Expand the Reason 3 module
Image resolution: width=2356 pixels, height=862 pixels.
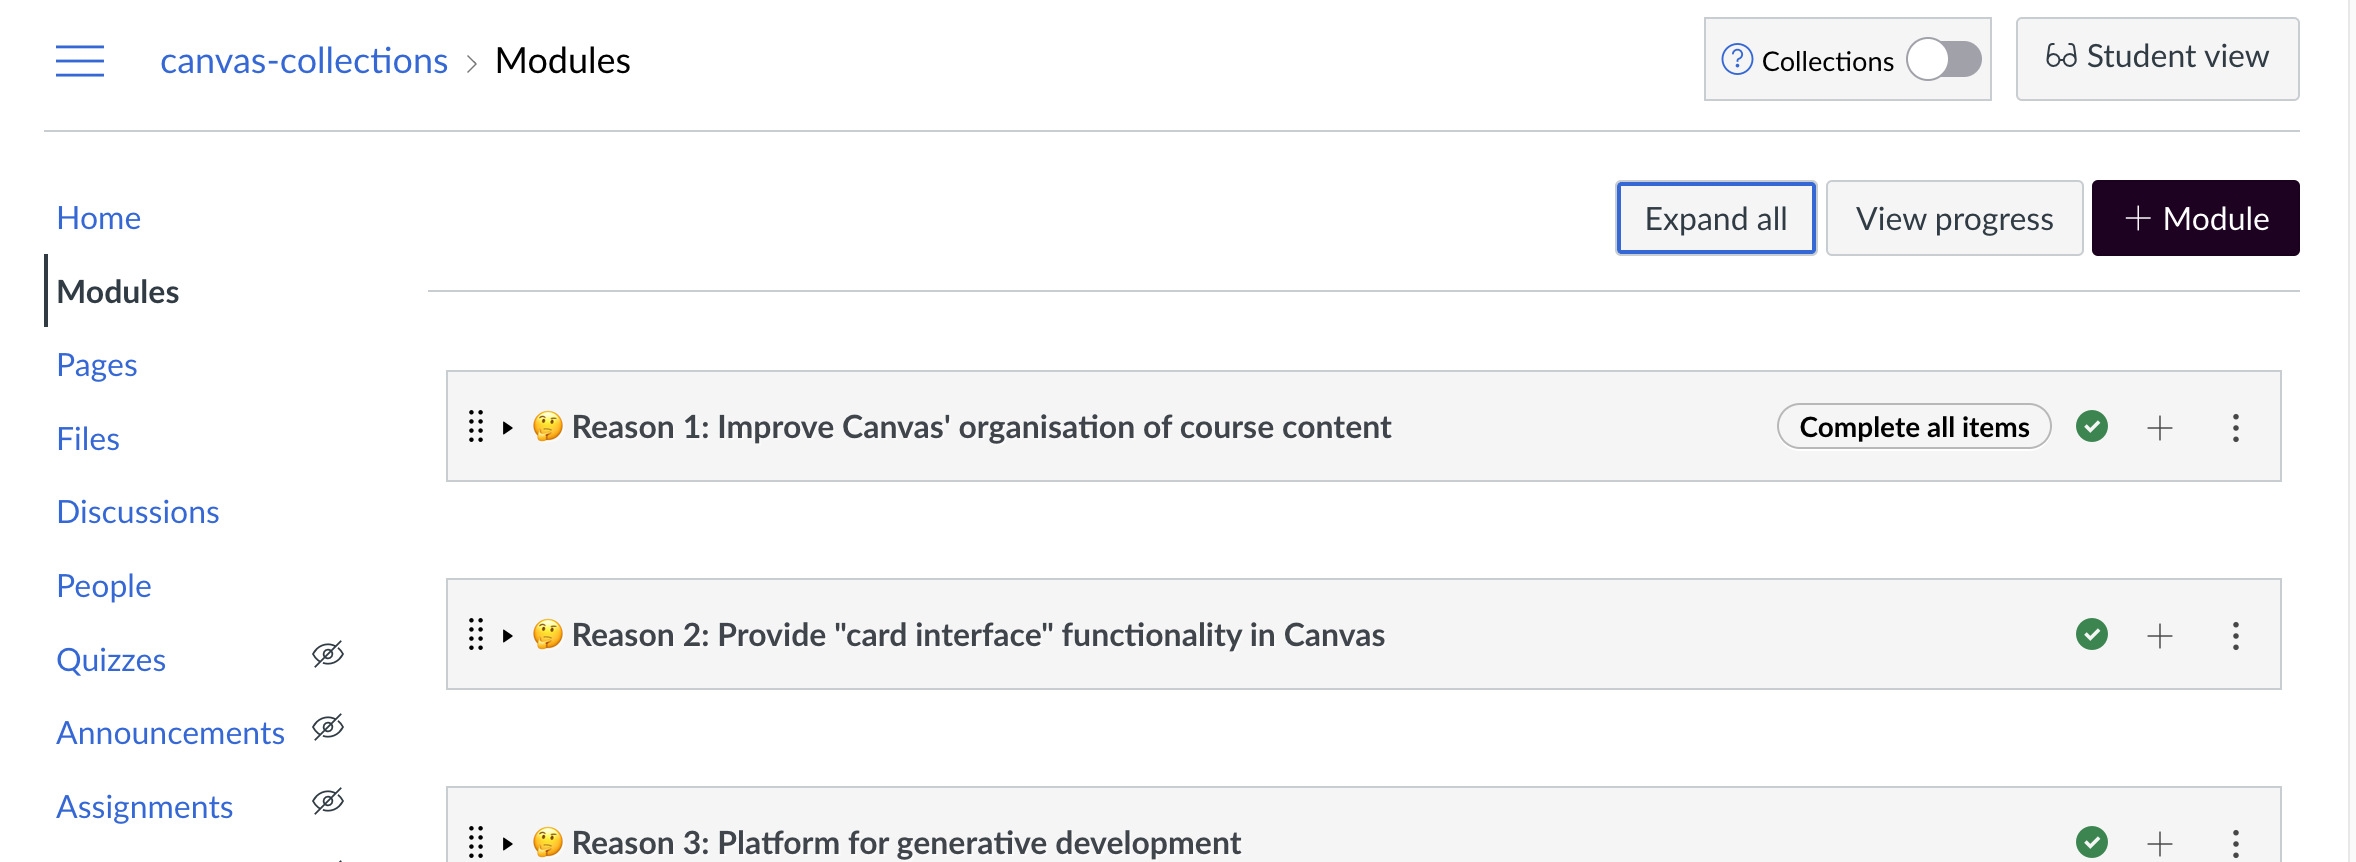508,844
